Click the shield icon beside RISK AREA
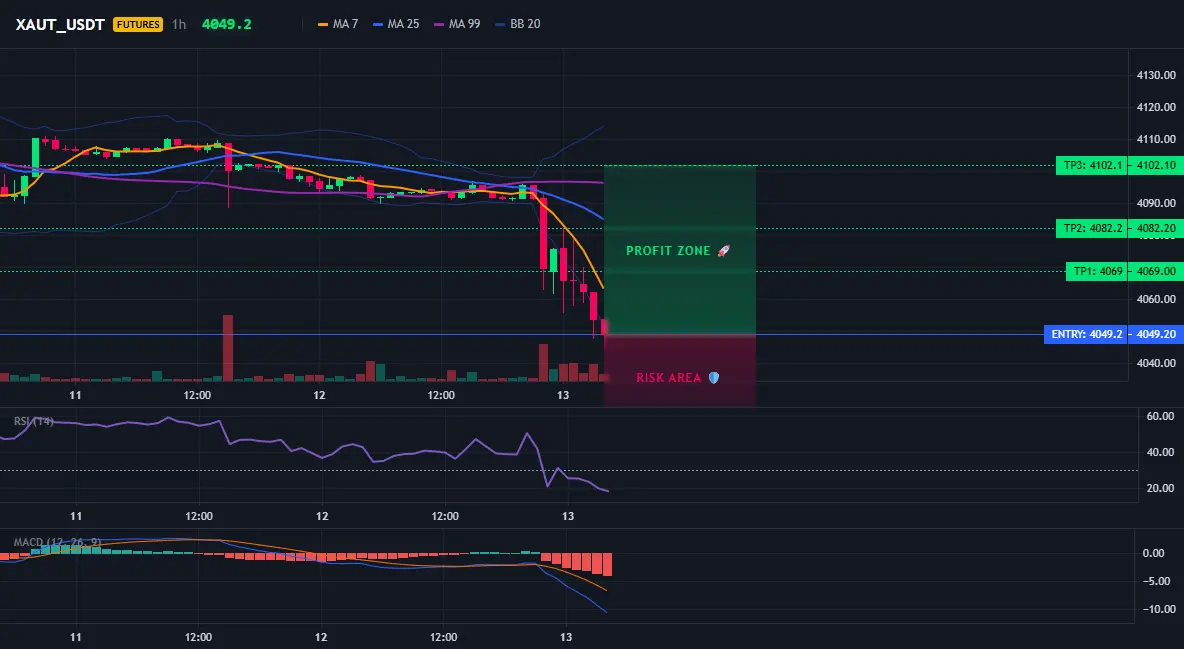1184x649 pixels. [714, 378]
